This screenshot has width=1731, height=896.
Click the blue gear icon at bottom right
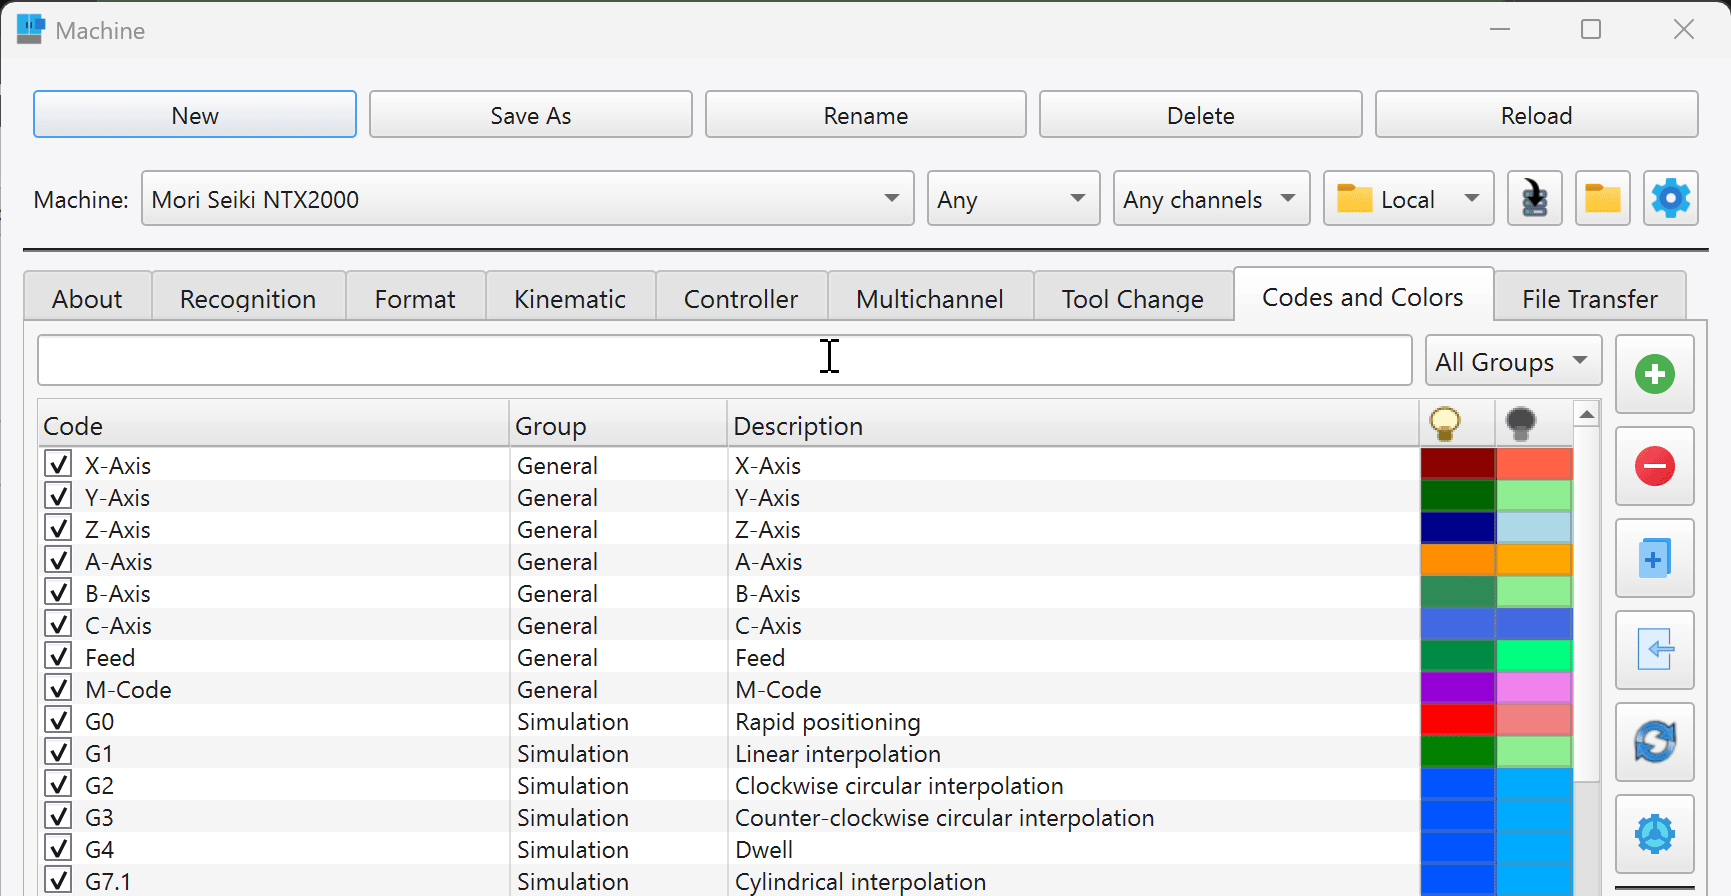coord(1654,834)
